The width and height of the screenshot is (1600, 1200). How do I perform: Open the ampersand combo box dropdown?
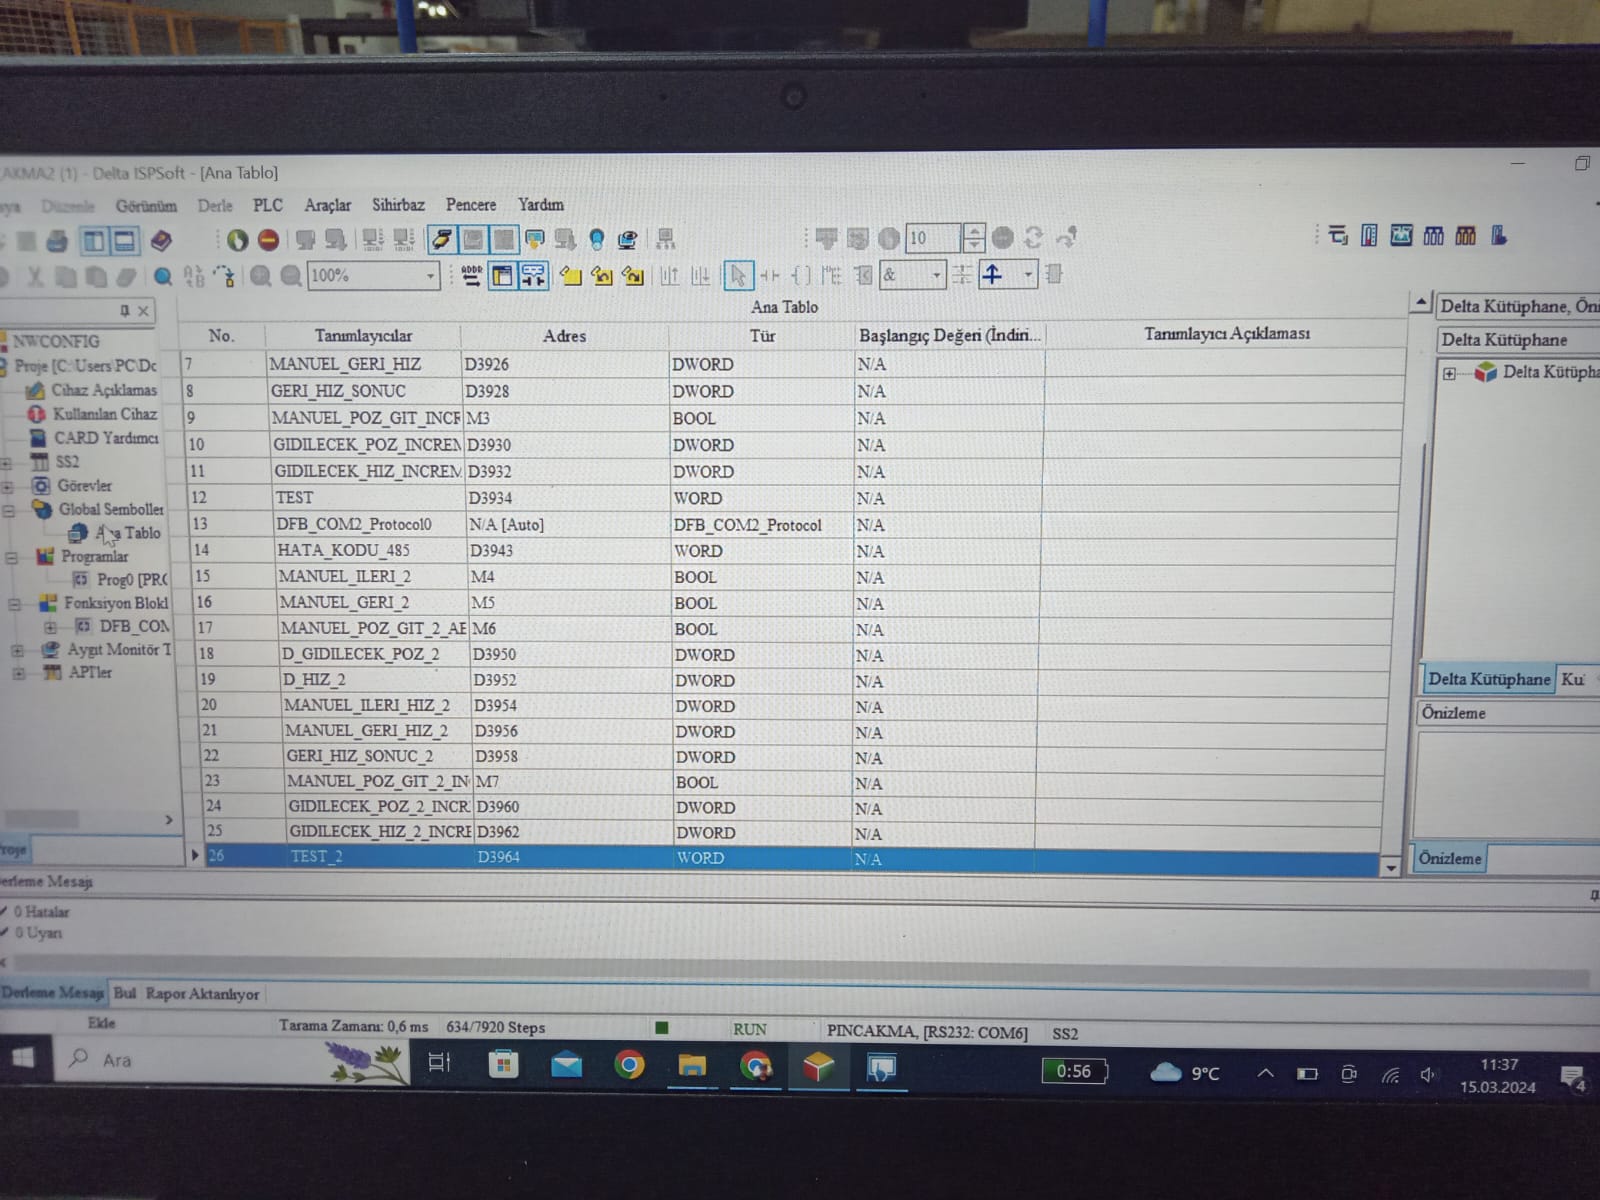click(x=937, y=275)
